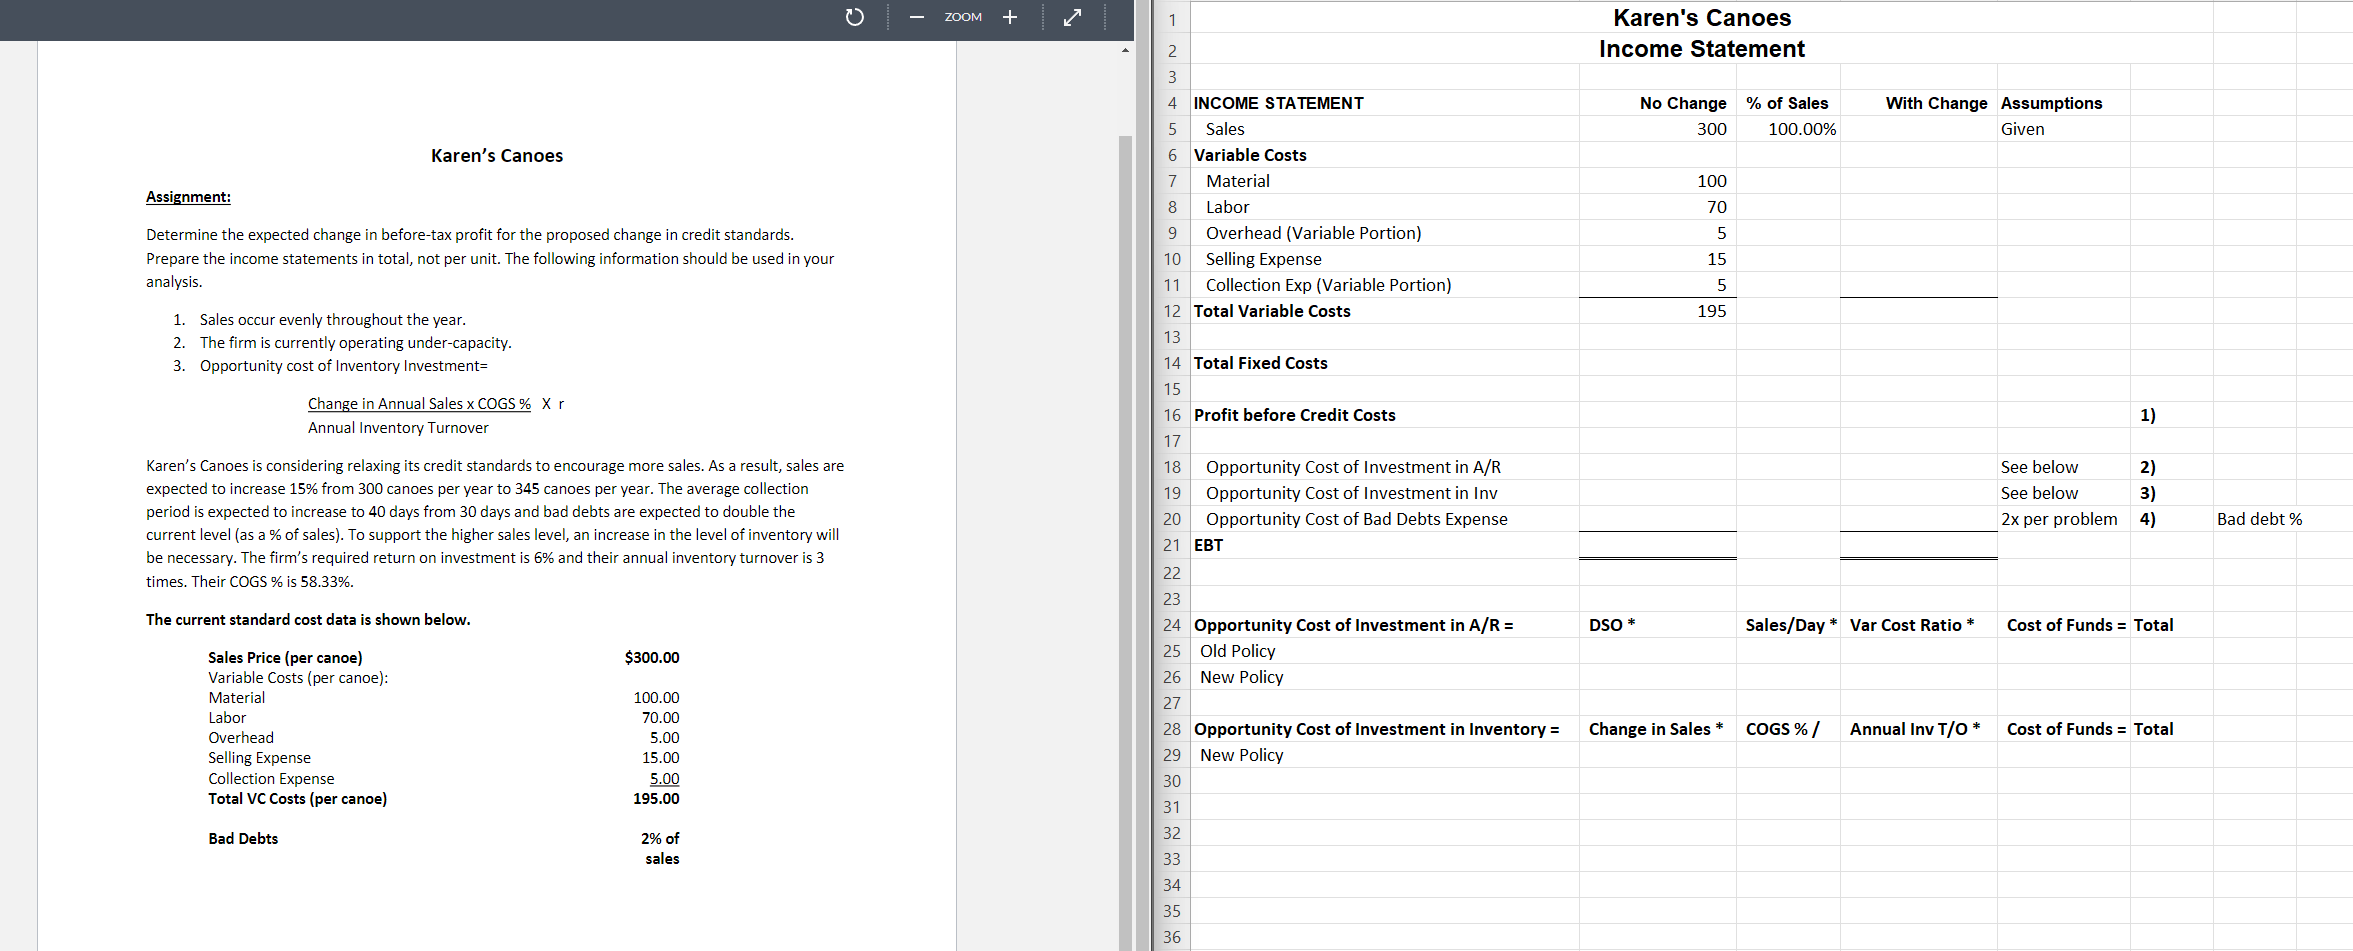The image size is (2353, 951).
Task: Rotate the PDF document
Action: pos(853,17)
